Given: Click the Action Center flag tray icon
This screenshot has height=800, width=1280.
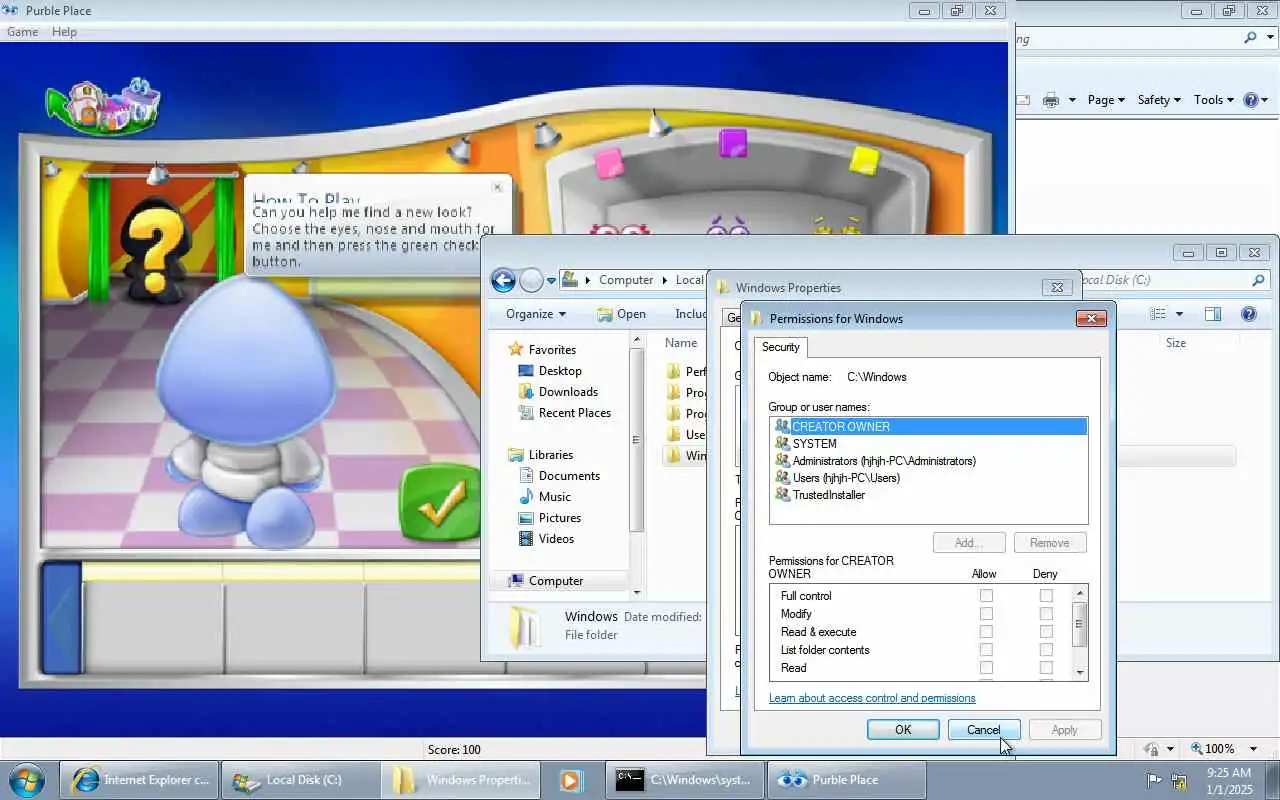Looking at the screenshot, I should click(x=1154, y=780).
